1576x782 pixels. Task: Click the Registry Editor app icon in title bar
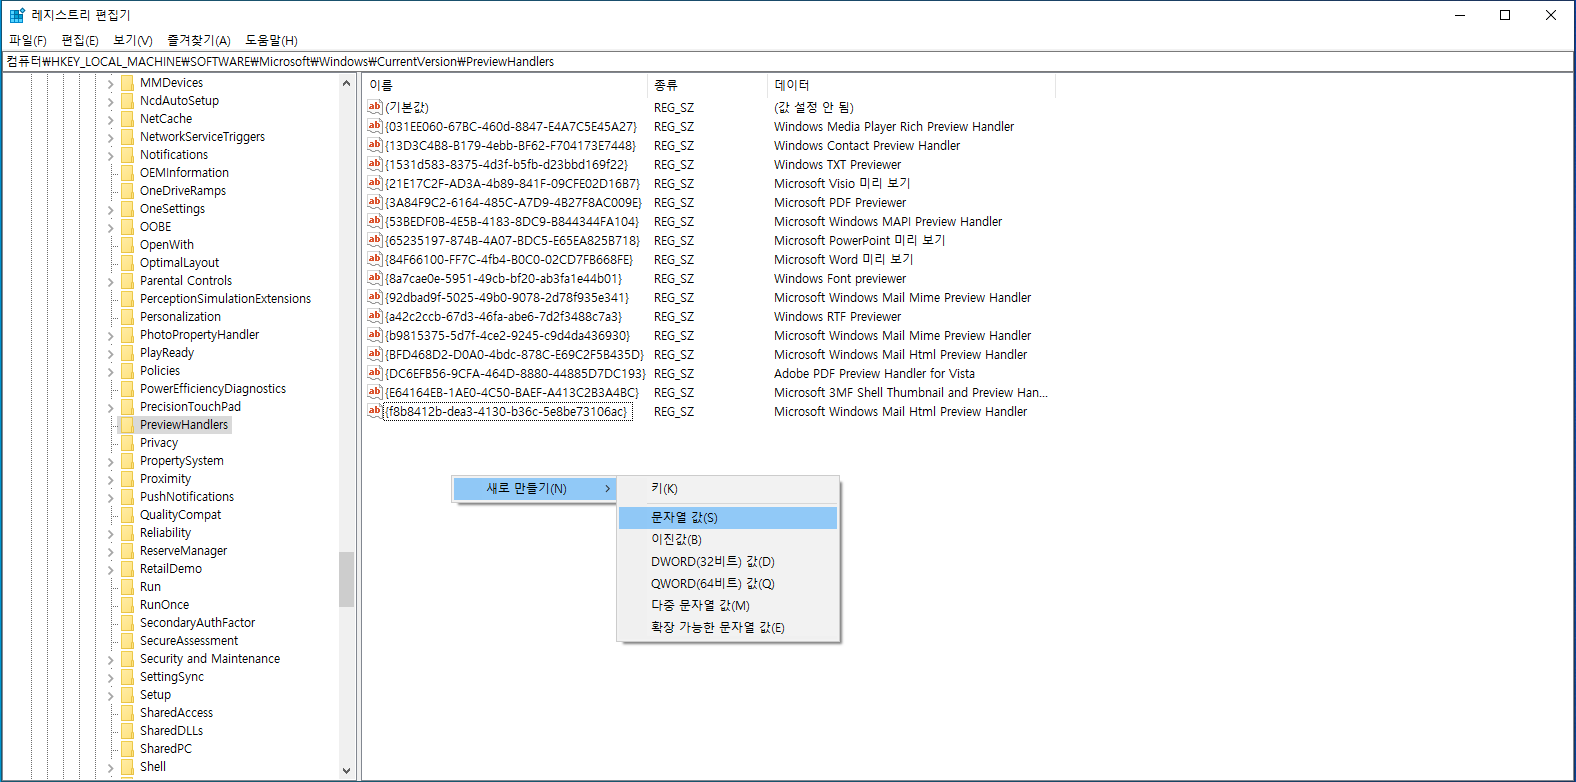point(17,15)
